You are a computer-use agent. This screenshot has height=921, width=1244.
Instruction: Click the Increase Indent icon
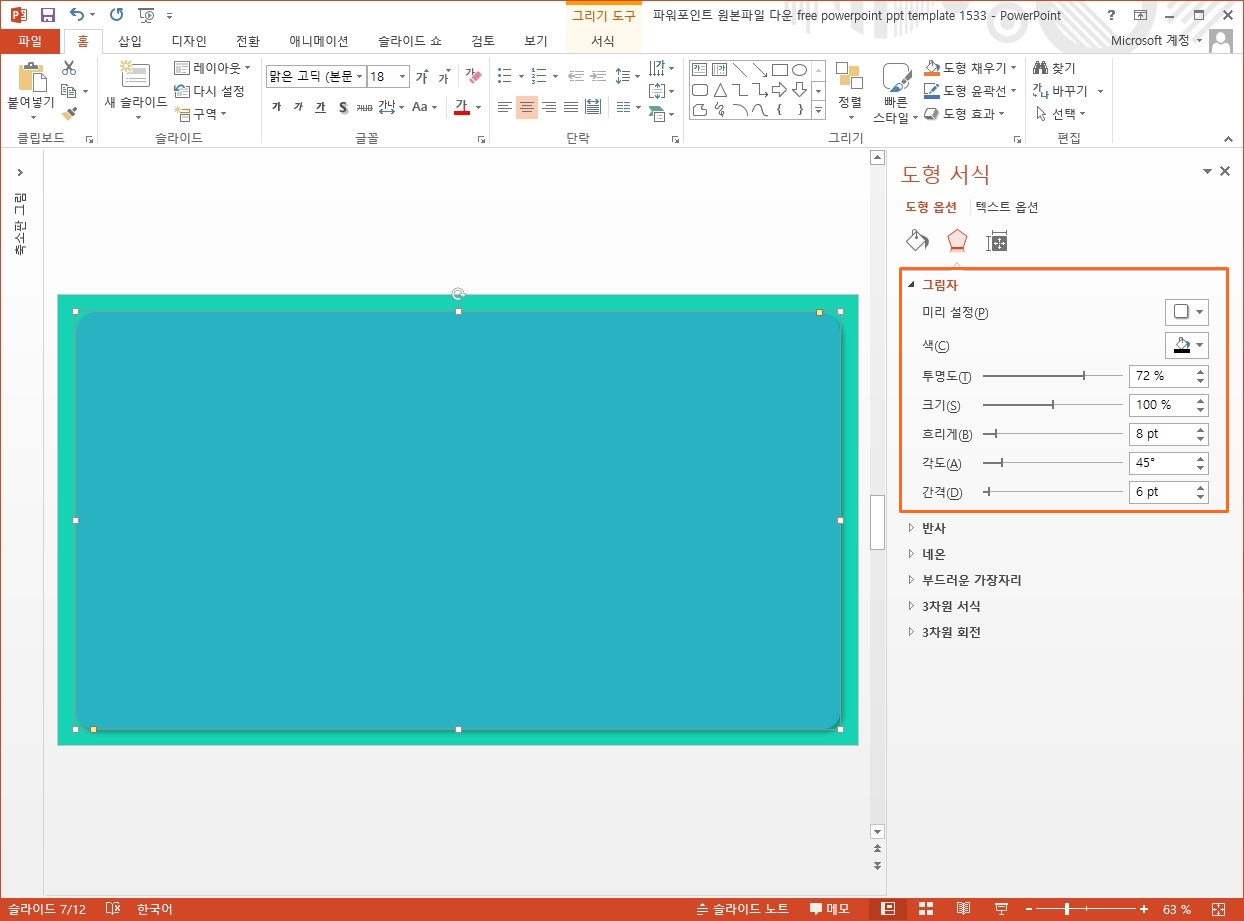tap(597, 76)
